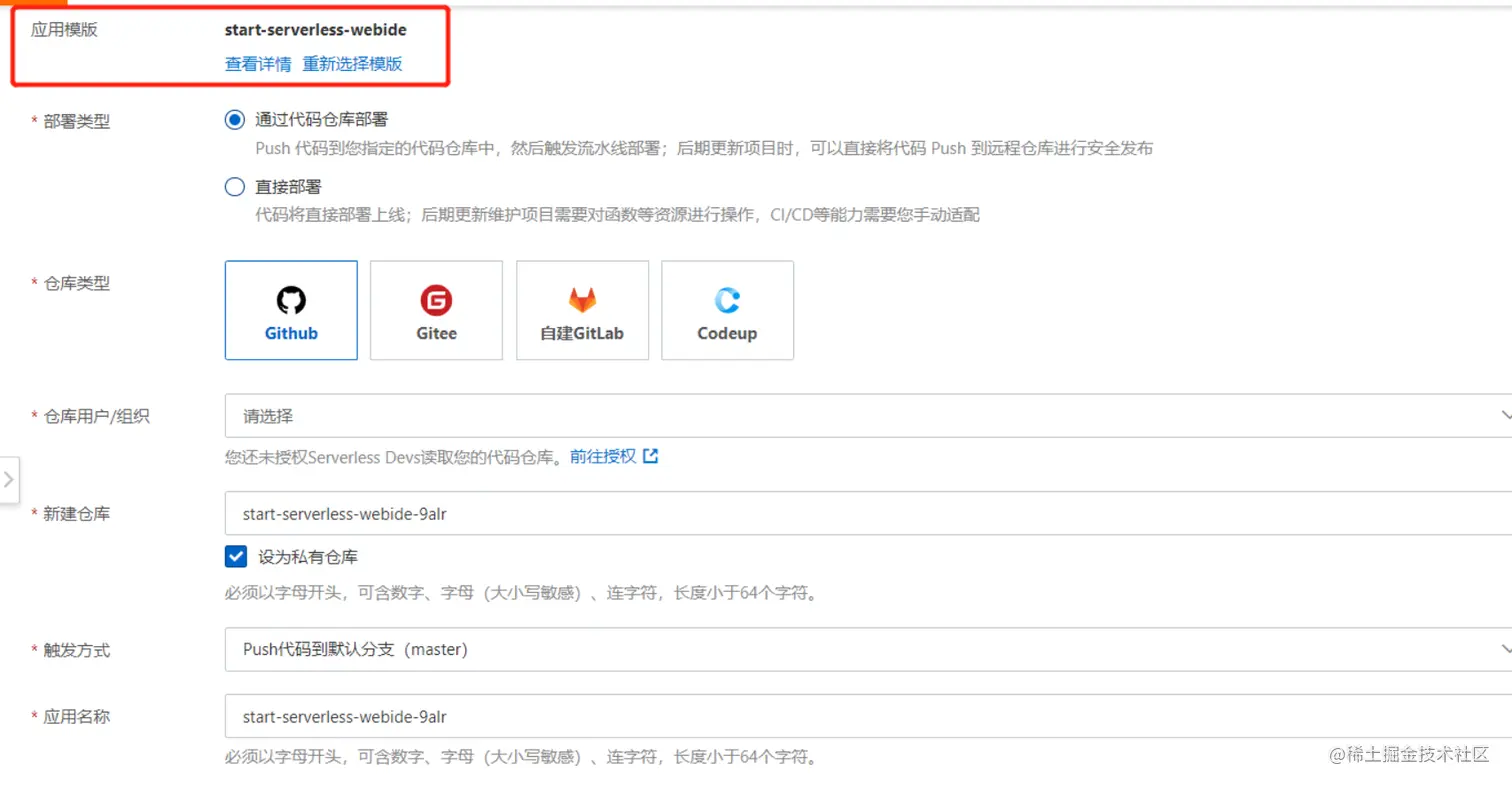Focus the 应用名称 input field
The width and height of the screenshot is (1512, 787).
(x=868, y=716)
